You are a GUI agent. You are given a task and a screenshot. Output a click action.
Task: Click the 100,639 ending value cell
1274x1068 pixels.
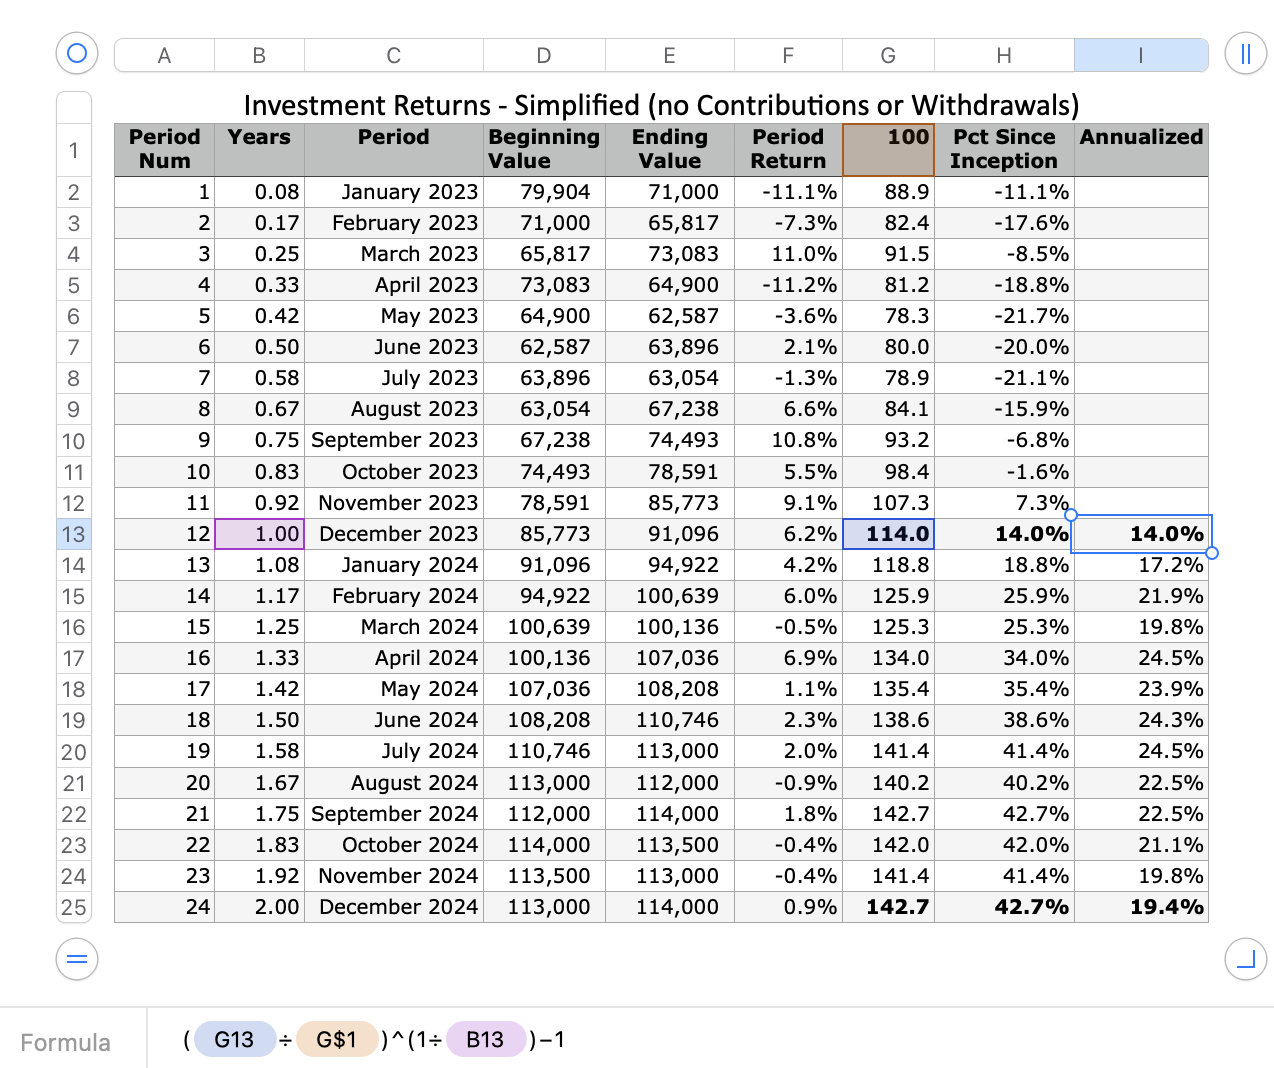pyautogui.click(x=669, y=596)
